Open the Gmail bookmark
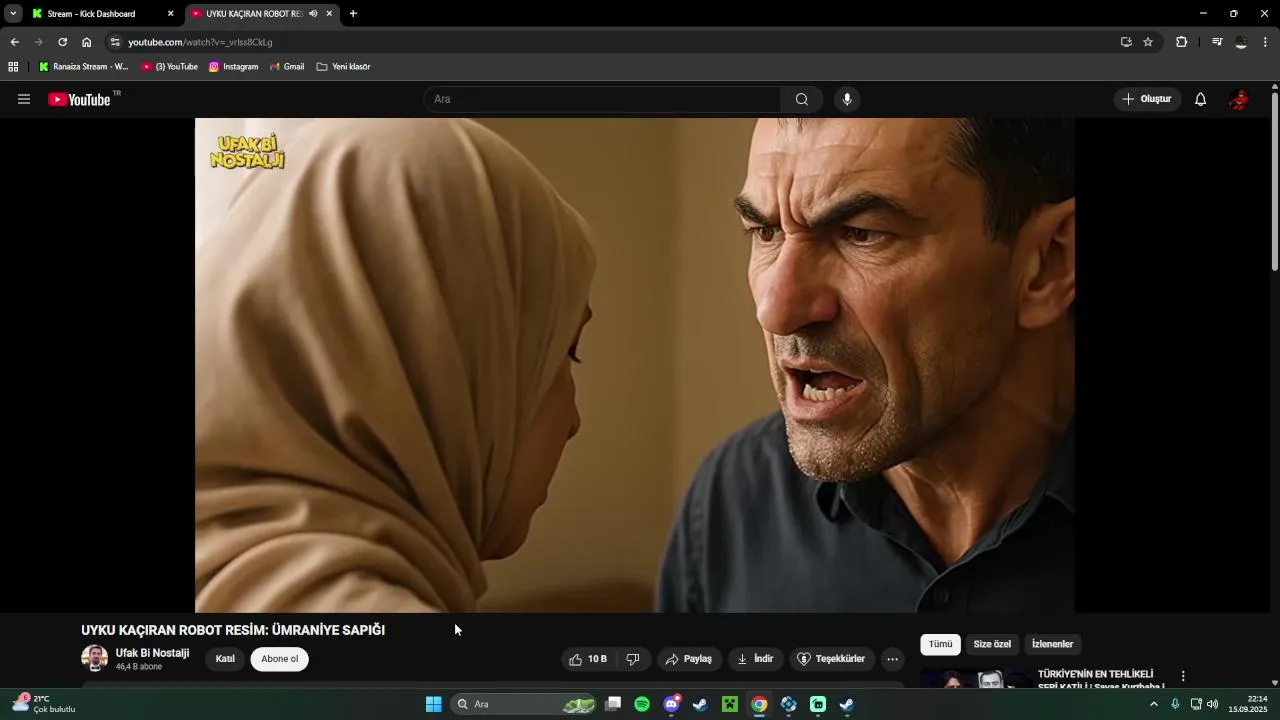The height and width of the screenshot is (720, 1280). click(x=287, y=67)
